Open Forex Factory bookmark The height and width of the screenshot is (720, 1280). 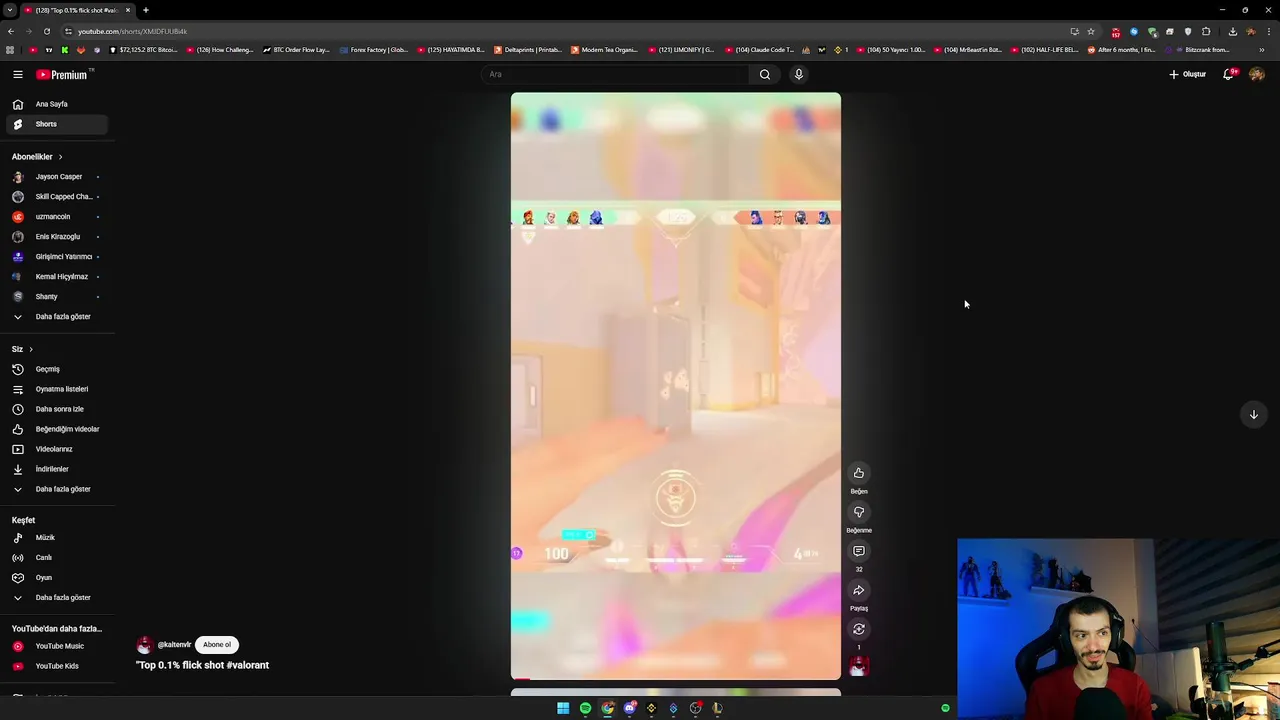374,50
